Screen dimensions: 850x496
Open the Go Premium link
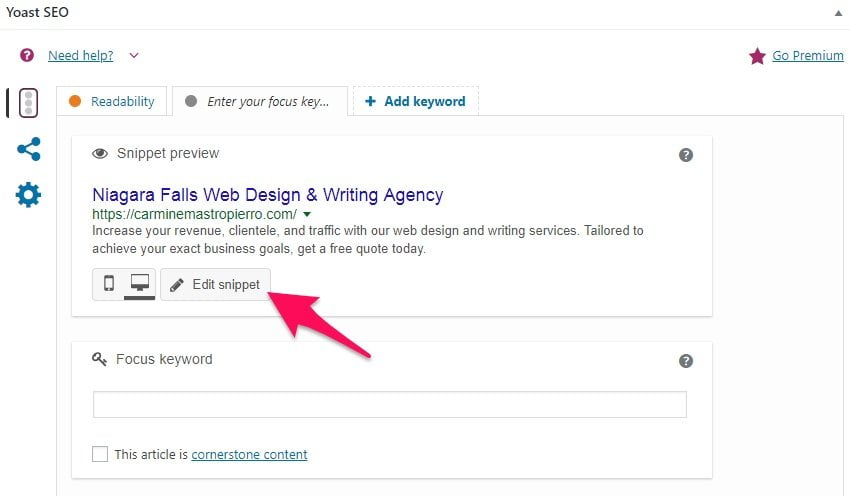pyautogui.click(x=808, y=55)
